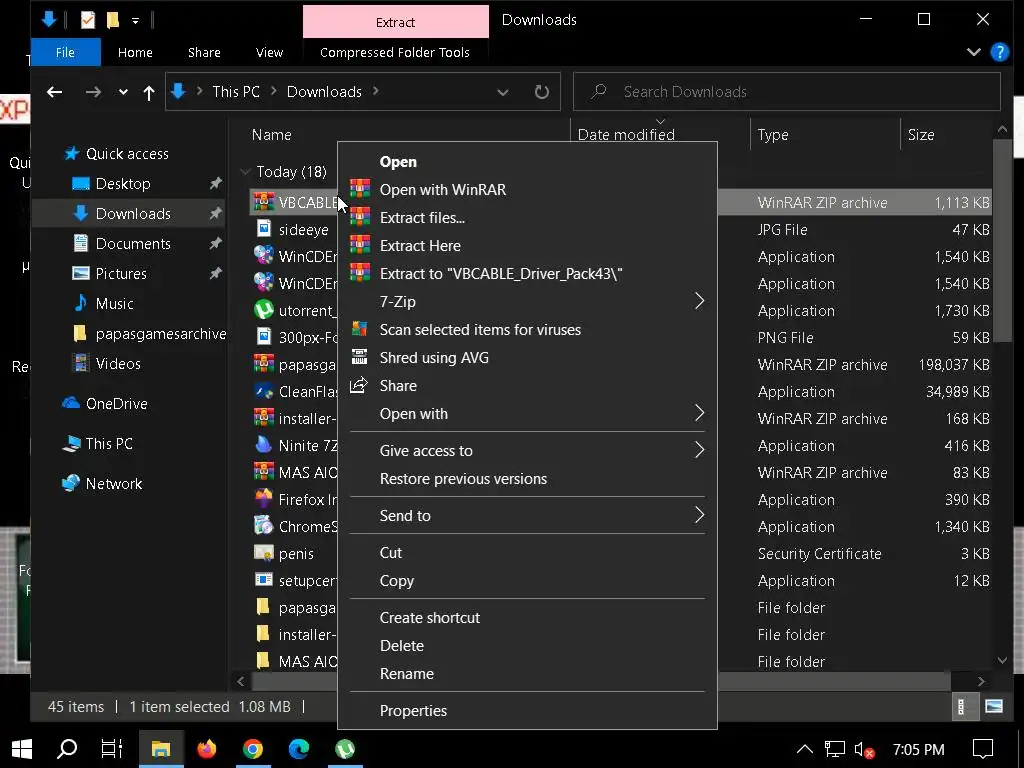Open Firefox from the taskbar
This screenshot has height=768, width=1024.
click(207, 748)
